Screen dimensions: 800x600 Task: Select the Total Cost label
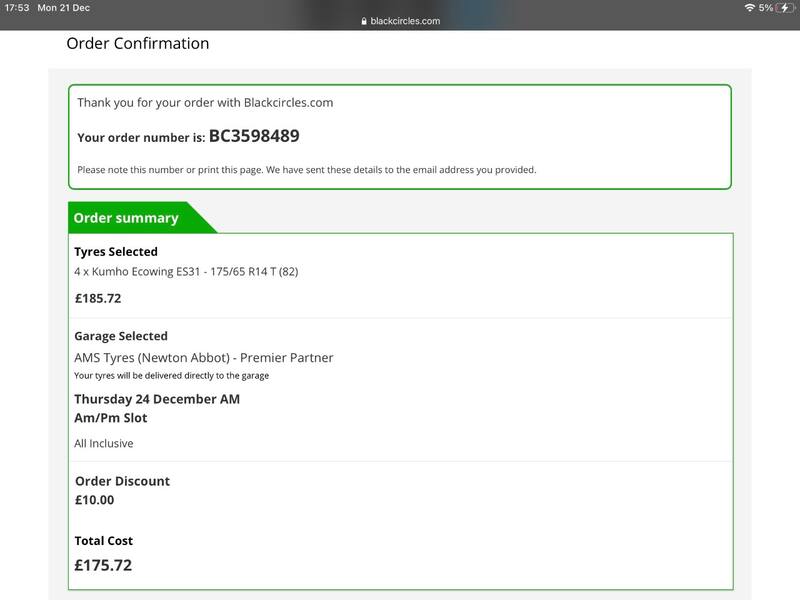pos(104,541)
